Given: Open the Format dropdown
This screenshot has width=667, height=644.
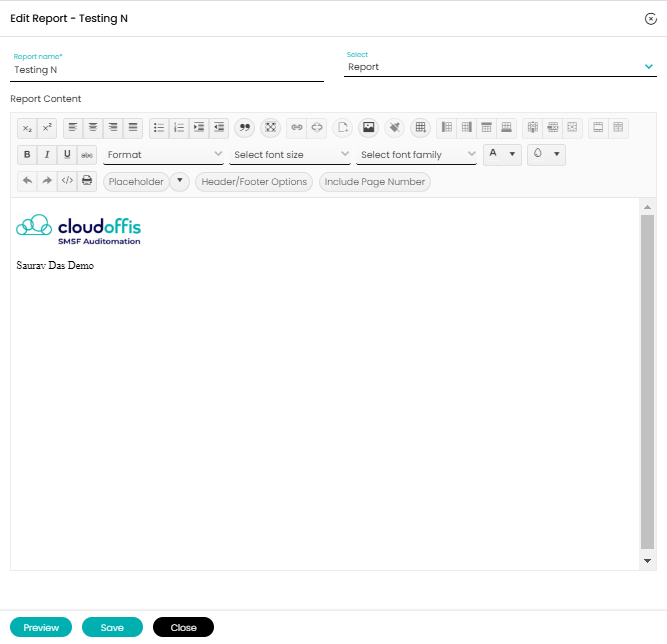Looking at the screenshot, I should coord(164,155).
